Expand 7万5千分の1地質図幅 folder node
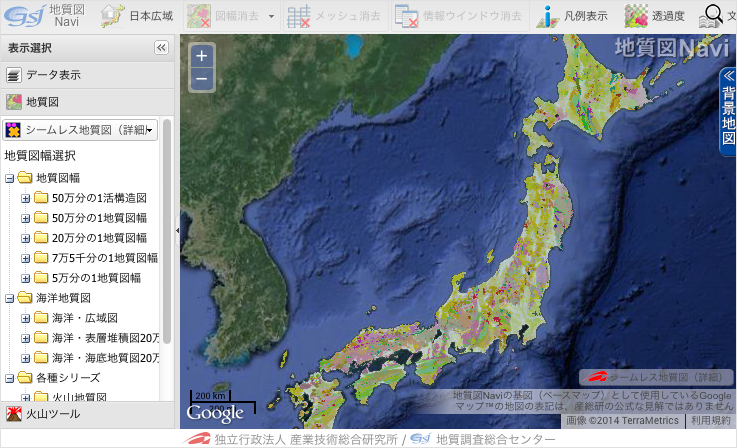The height and width of the screenshot is (448, 737). tap(25, 258)
